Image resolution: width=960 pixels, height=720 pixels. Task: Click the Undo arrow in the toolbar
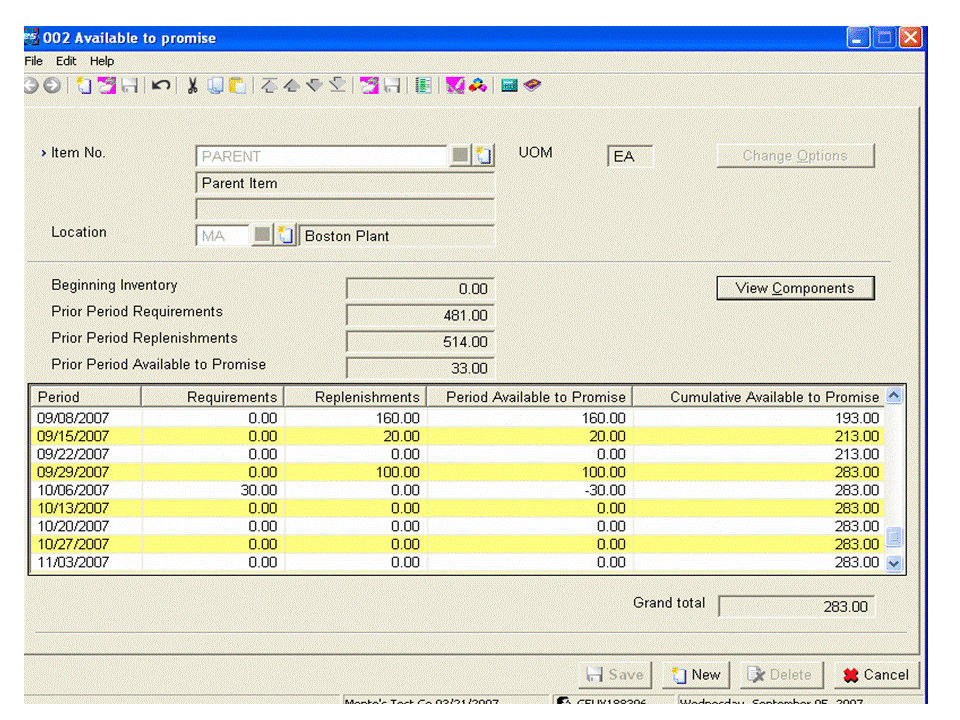pos(160,87)
